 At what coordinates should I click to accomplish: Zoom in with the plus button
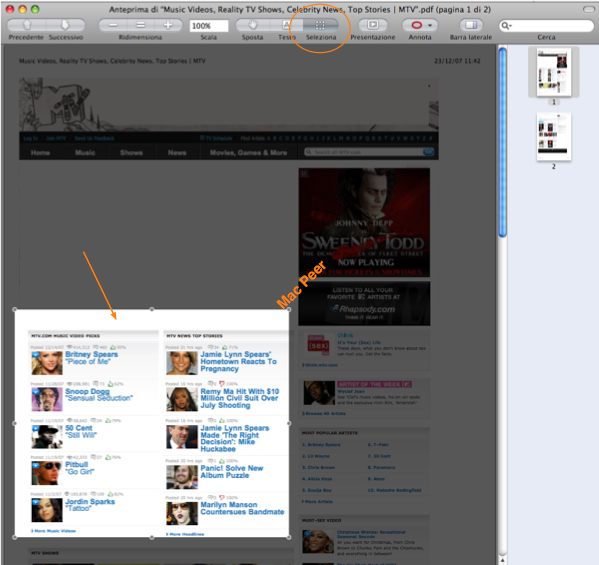tap(168, 25)
